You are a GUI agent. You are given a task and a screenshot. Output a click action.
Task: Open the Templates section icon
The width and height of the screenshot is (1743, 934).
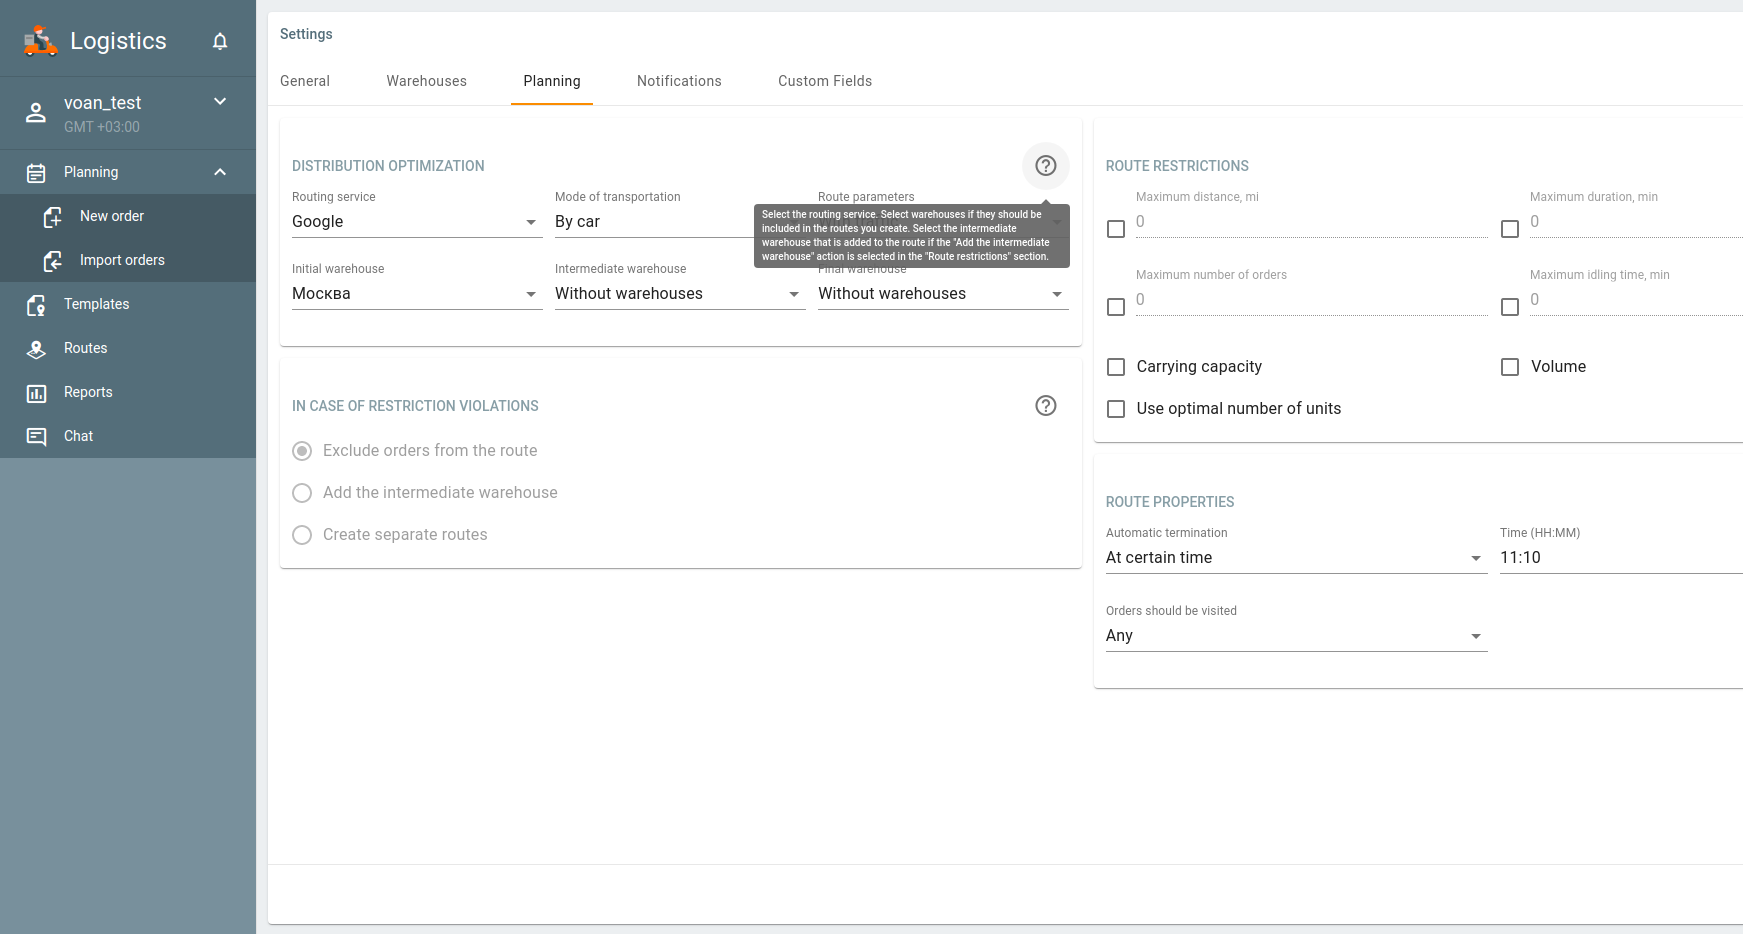(x=36, y=305)
